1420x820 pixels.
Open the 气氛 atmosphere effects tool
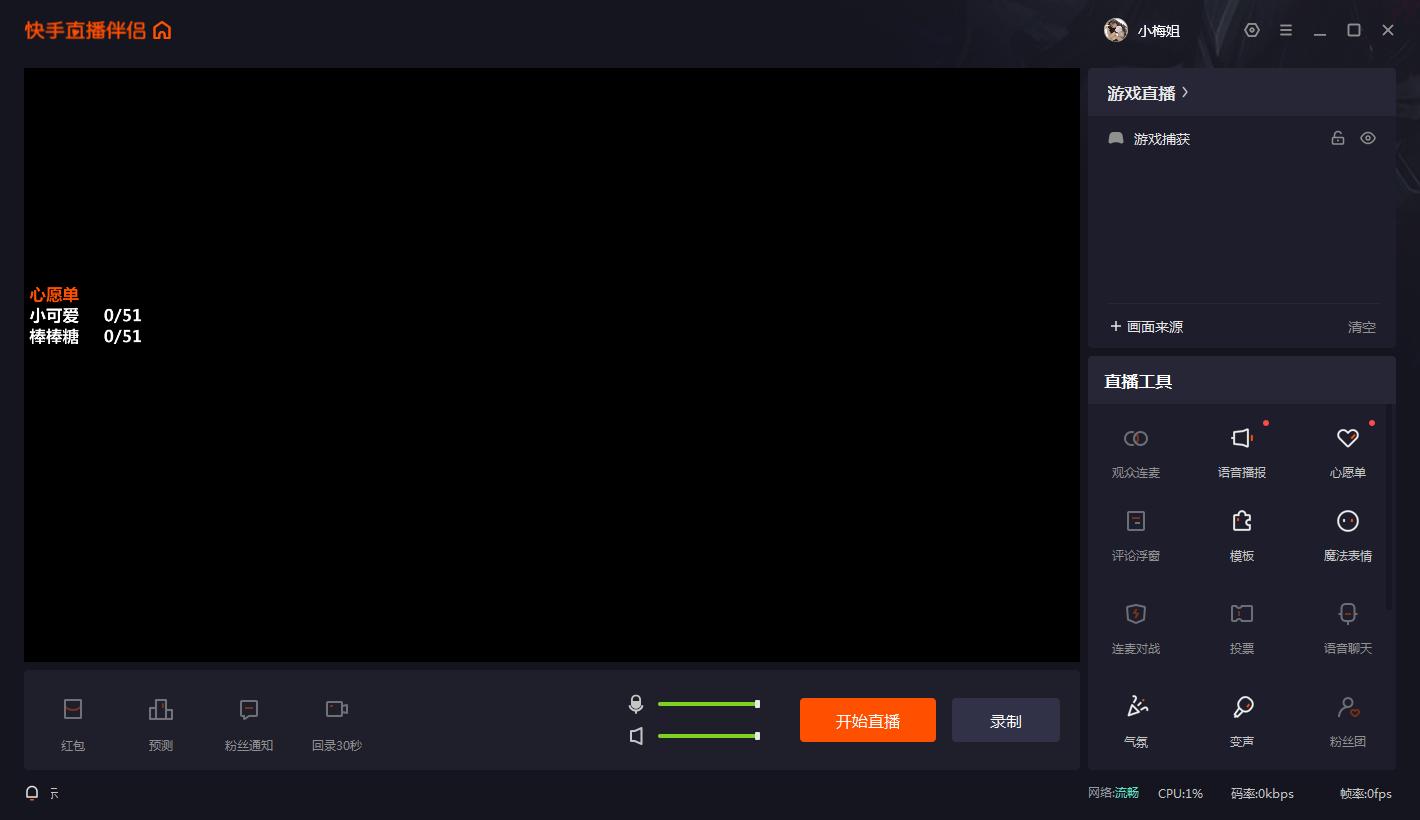(1136, 721)
